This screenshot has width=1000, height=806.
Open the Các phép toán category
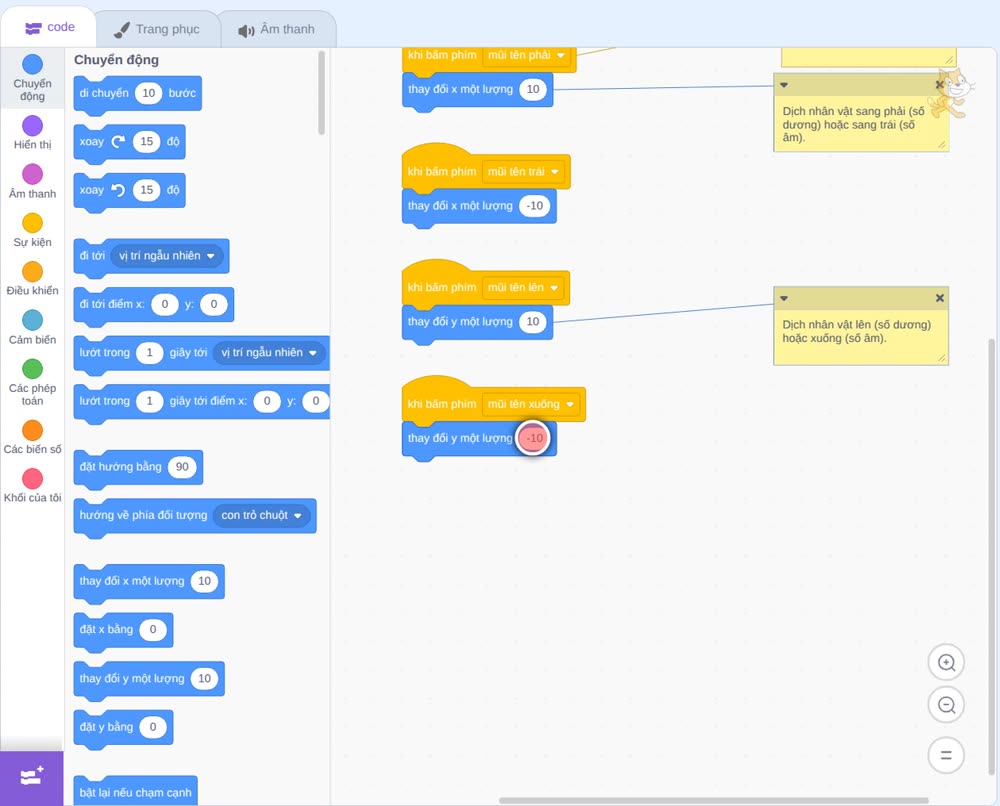32,383
